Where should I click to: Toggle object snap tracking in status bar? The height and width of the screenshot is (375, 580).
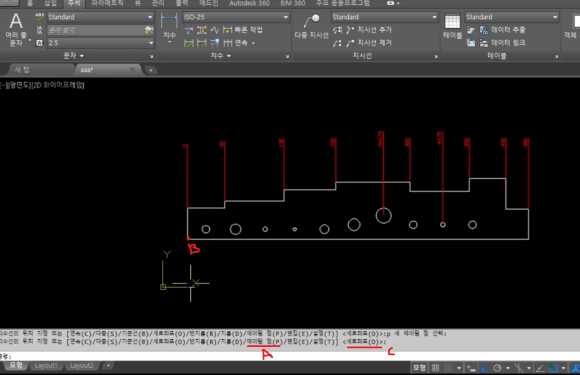[x=540, y=368]
